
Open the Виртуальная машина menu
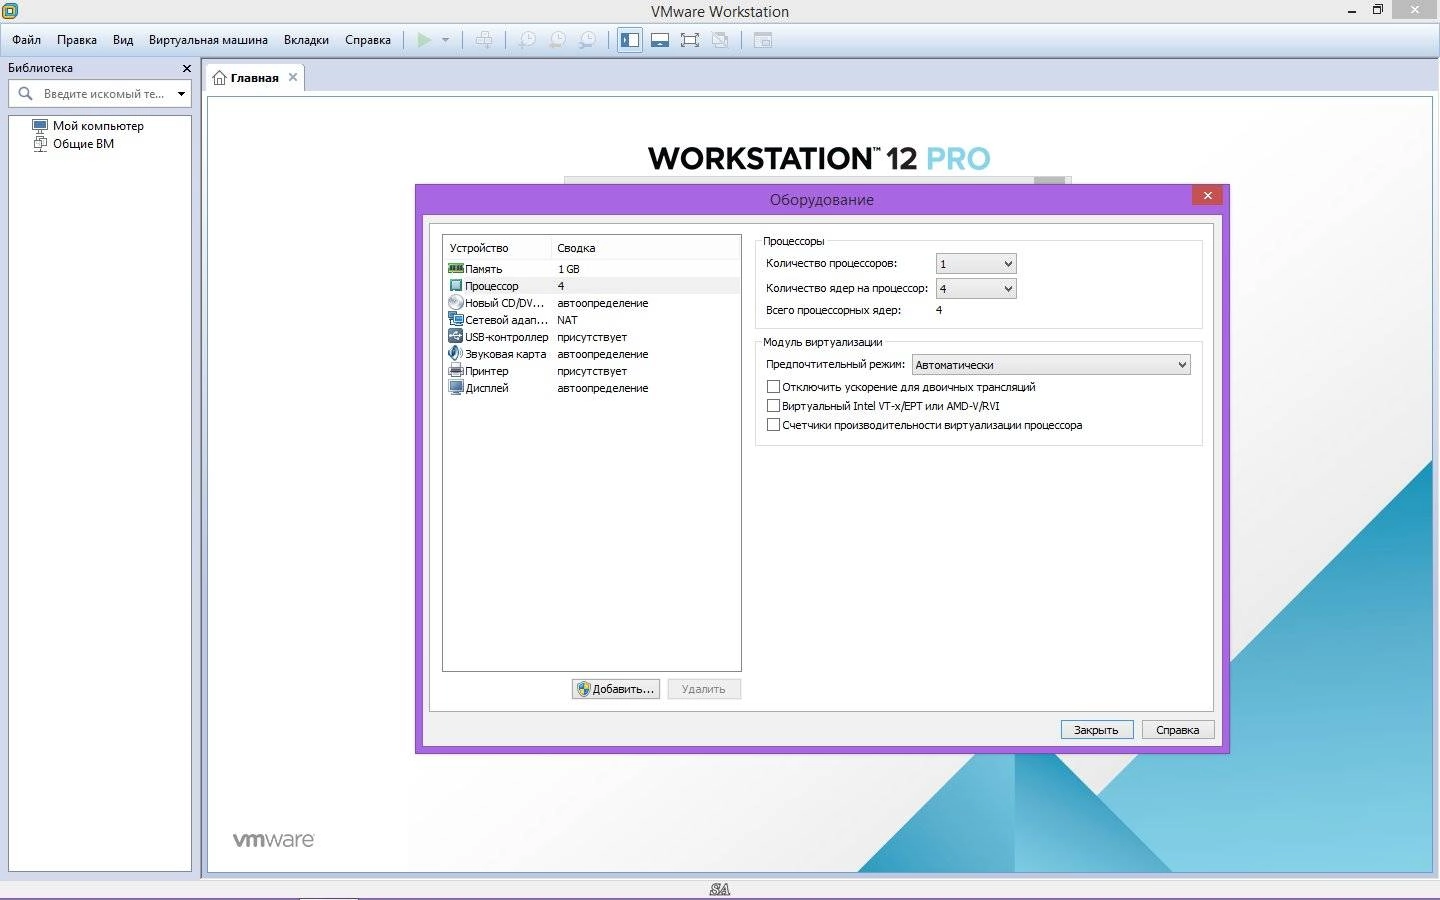pos(208,40)
